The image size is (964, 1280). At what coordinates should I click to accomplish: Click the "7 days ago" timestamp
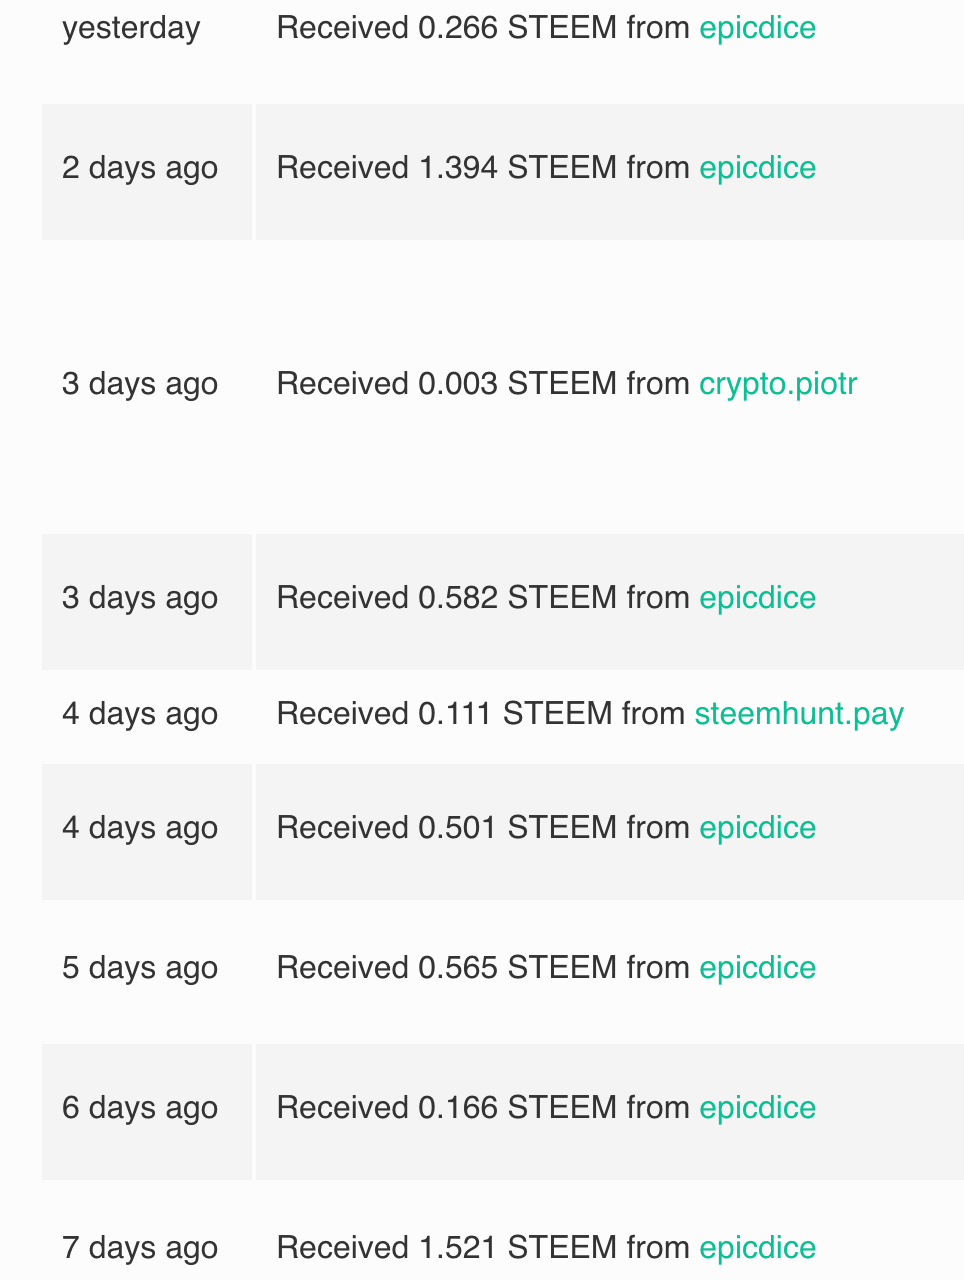click(140, 1248)
